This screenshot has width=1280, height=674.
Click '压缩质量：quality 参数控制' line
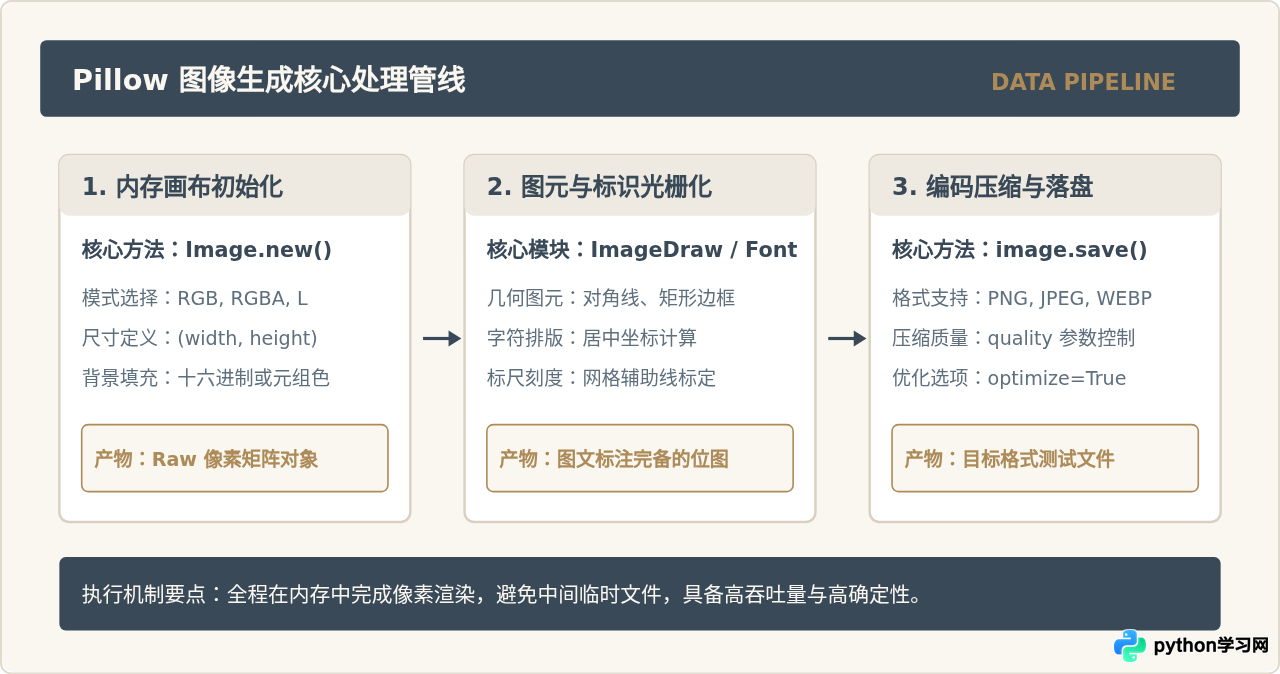coord(1013,338)
